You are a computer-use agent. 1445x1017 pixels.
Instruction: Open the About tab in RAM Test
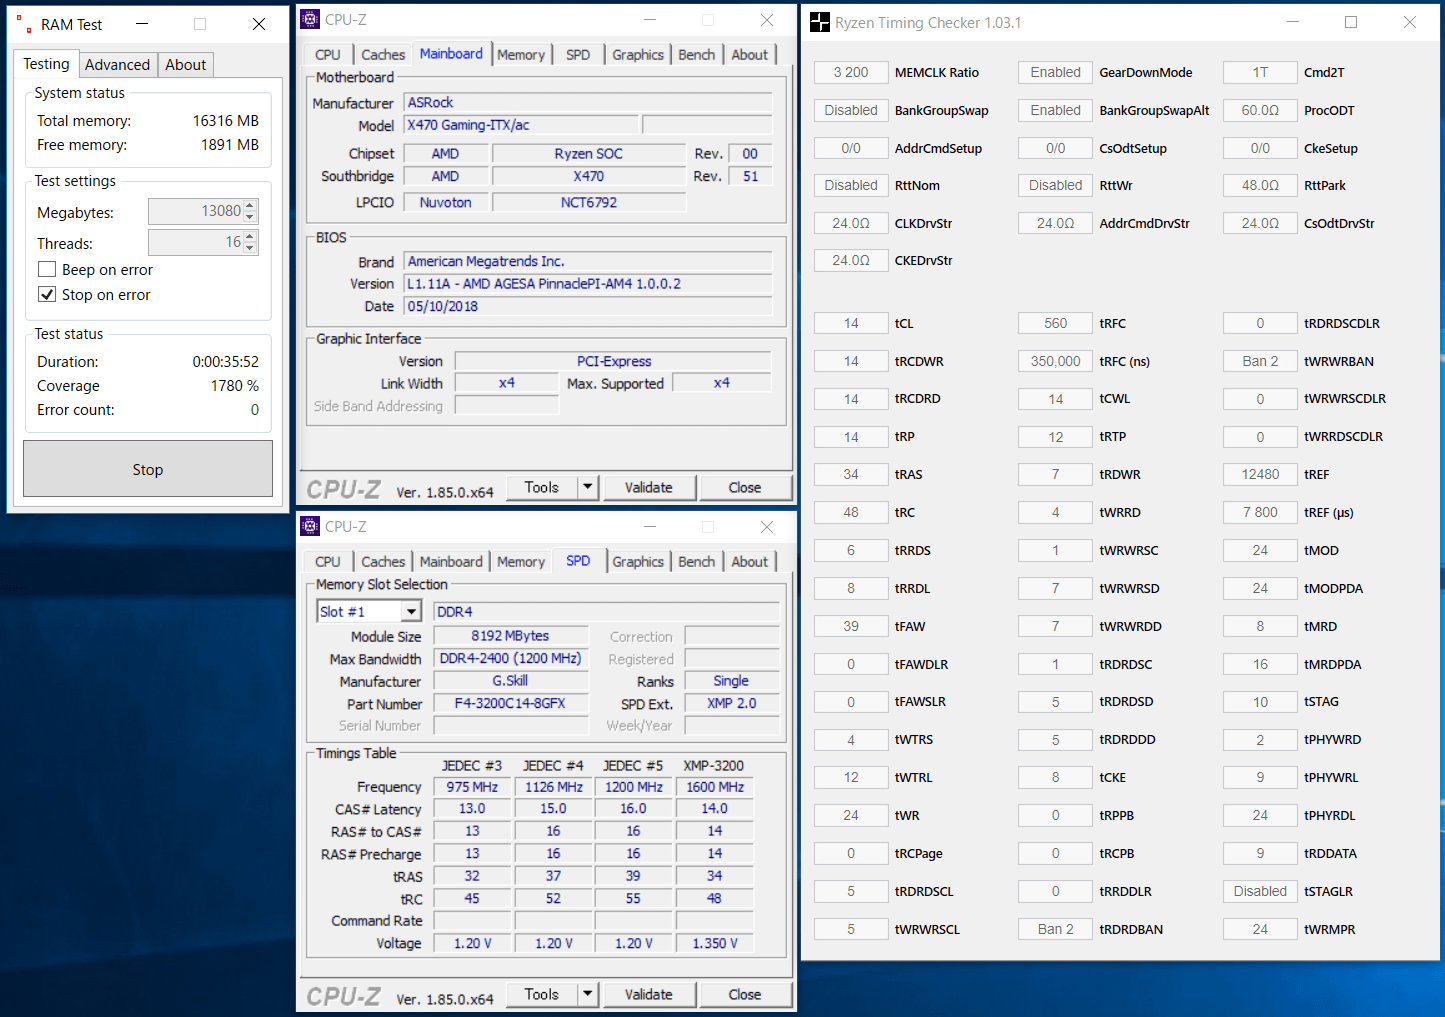(185, 65)
